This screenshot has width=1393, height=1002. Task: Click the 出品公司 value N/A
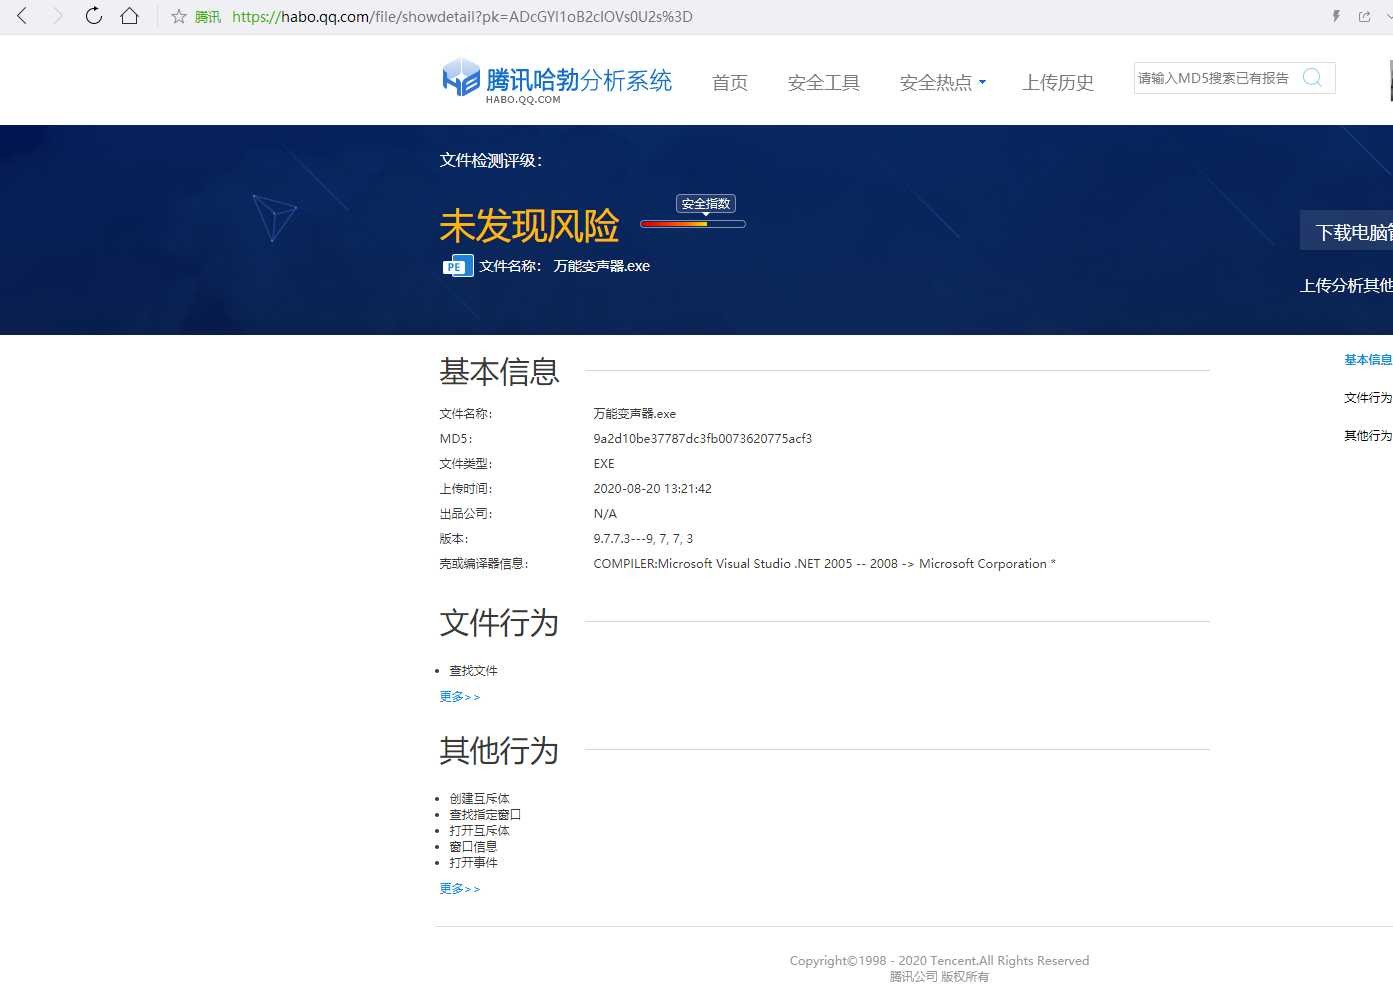click(x=605, y=514)
